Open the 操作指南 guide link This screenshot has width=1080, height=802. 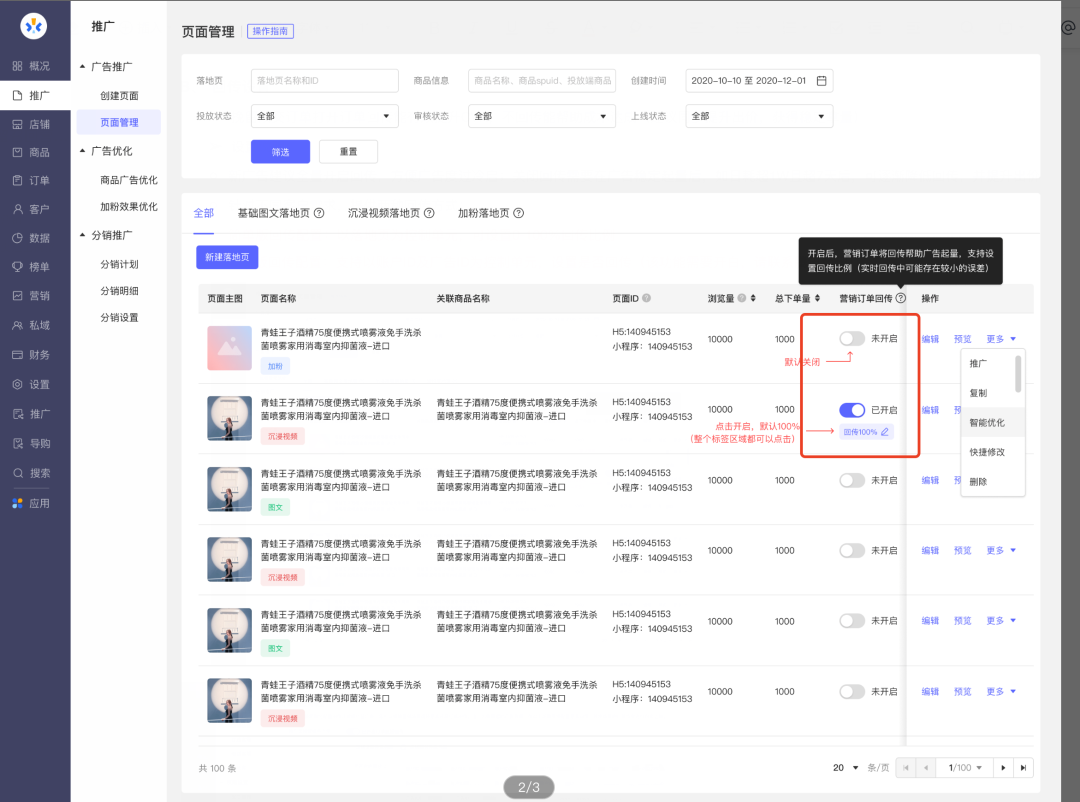pos(270,31)
